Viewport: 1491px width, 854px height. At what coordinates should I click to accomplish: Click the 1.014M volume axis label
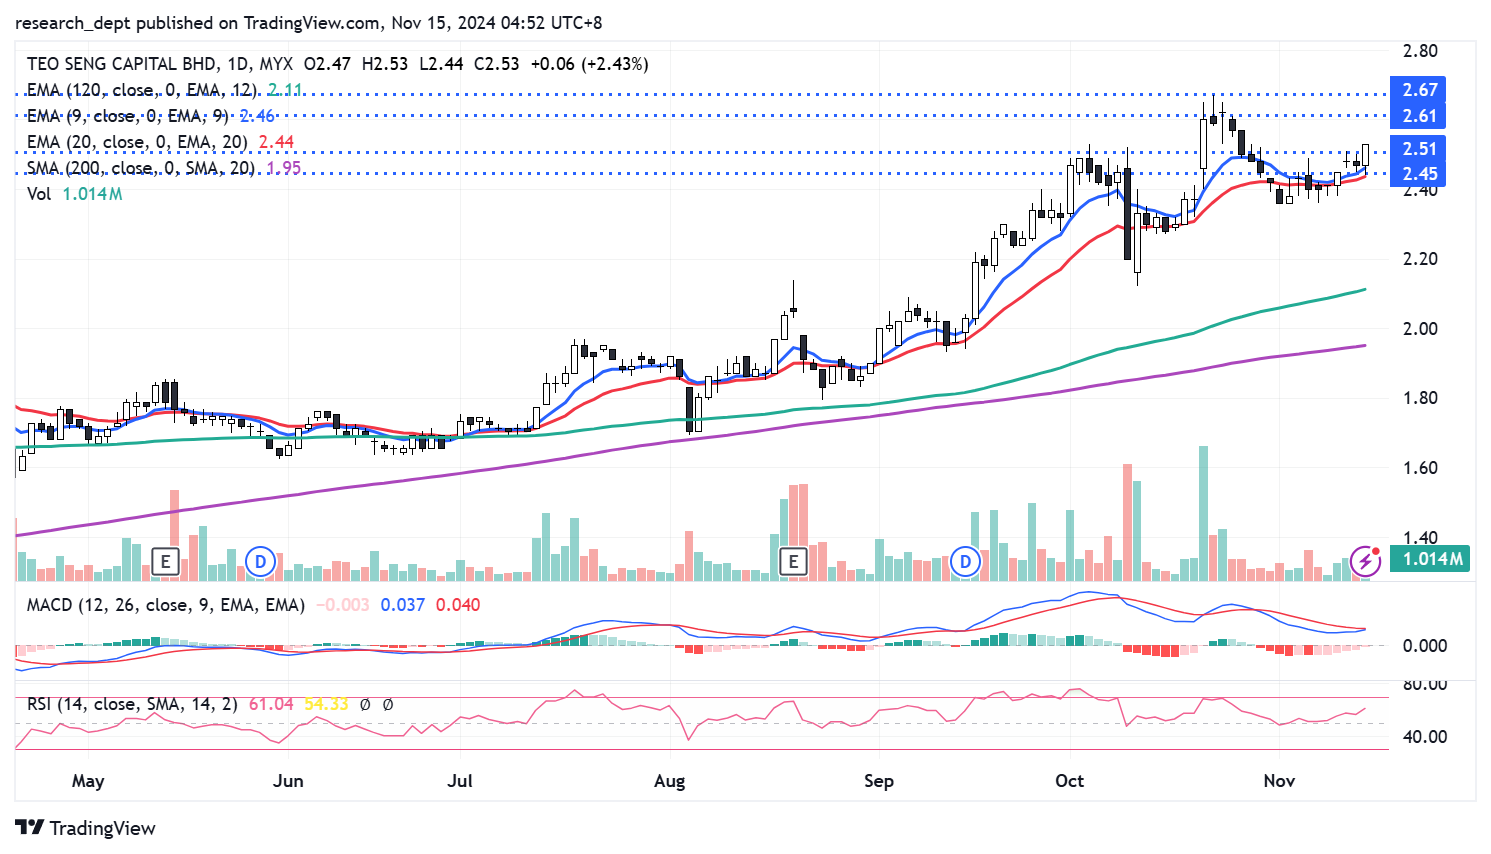1432,559
